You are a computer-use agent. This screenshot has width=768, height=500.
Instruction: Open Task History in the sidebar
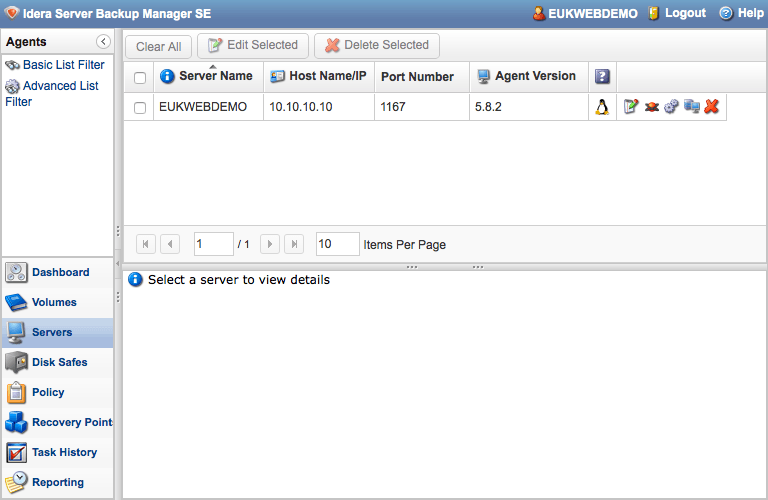point(64,452)
